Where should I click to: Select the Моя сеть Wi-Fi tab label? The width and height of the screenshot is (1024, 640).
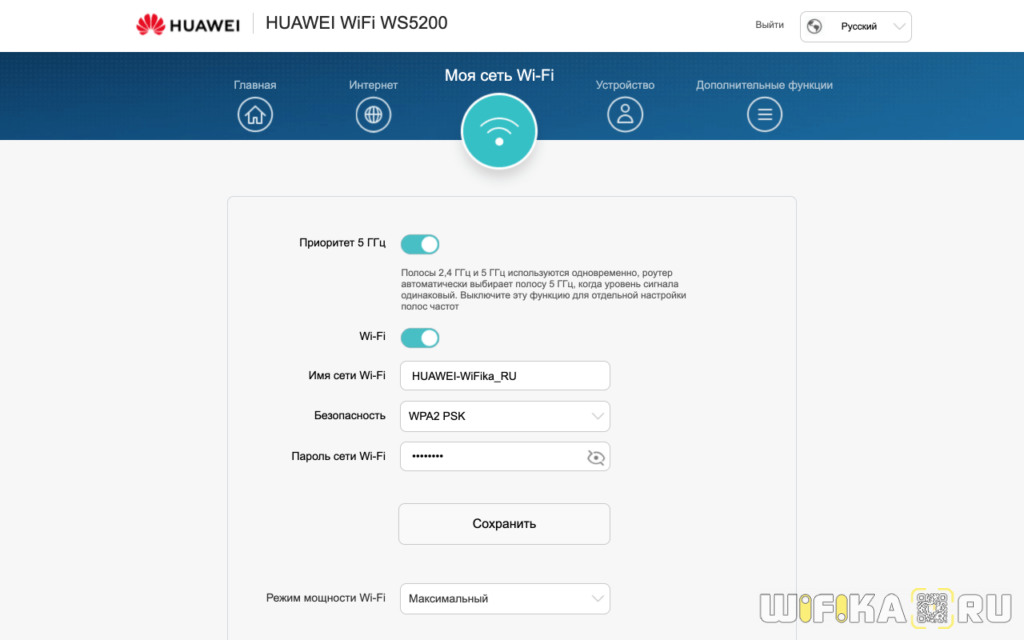coord(499,75)
